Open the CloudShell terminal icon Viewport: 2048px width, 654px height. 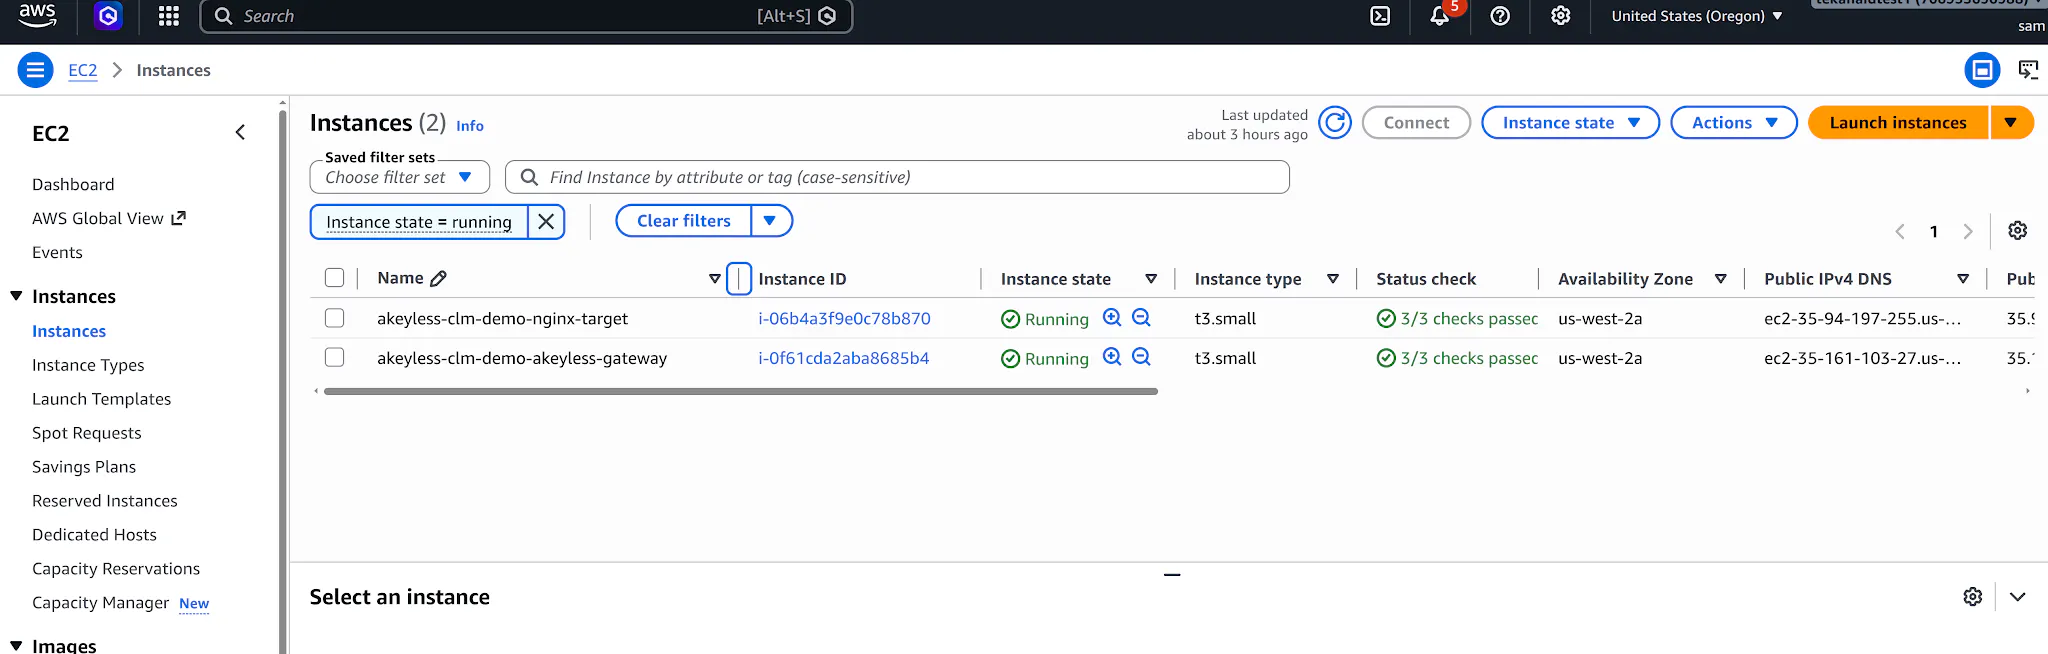coord(1380,16)
